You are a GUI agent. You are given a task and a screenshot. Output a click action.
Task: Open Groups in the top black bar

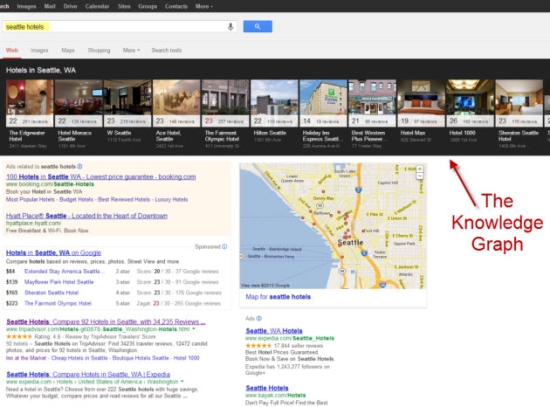click(x=147, y=6)
